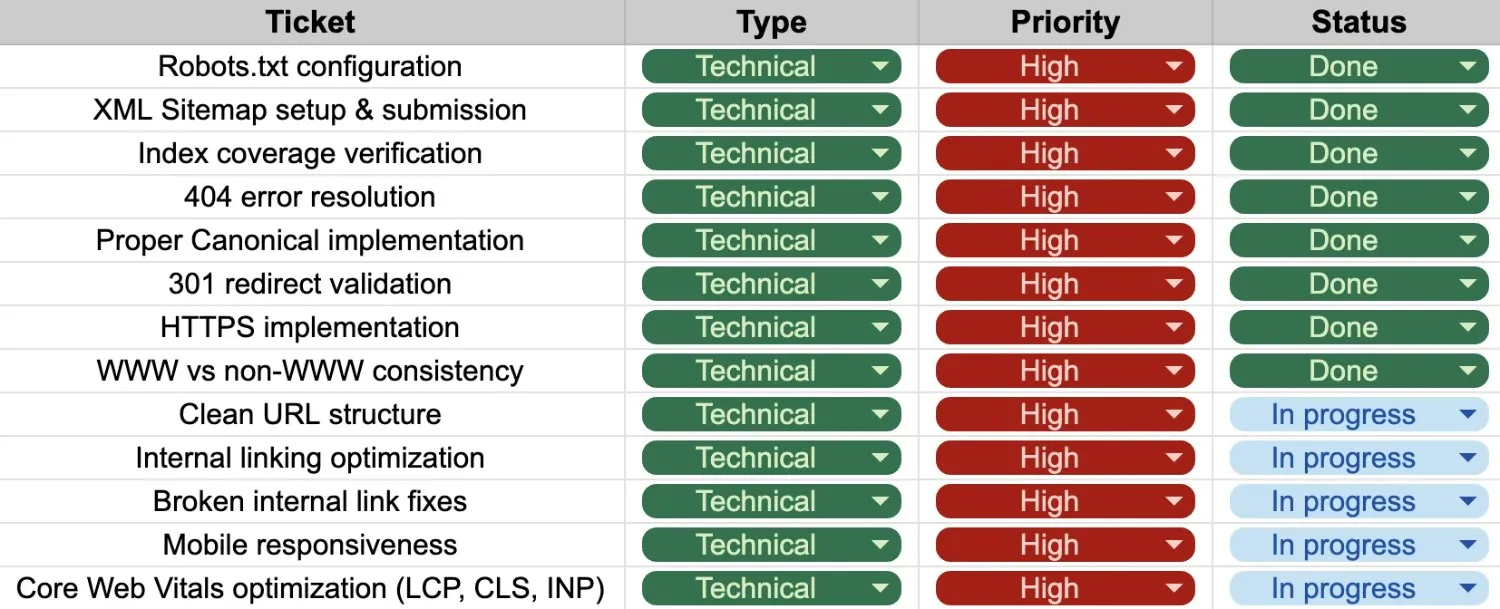
Task: Click Status arrow on 404 error resolution row
Action: (1467, 197)
